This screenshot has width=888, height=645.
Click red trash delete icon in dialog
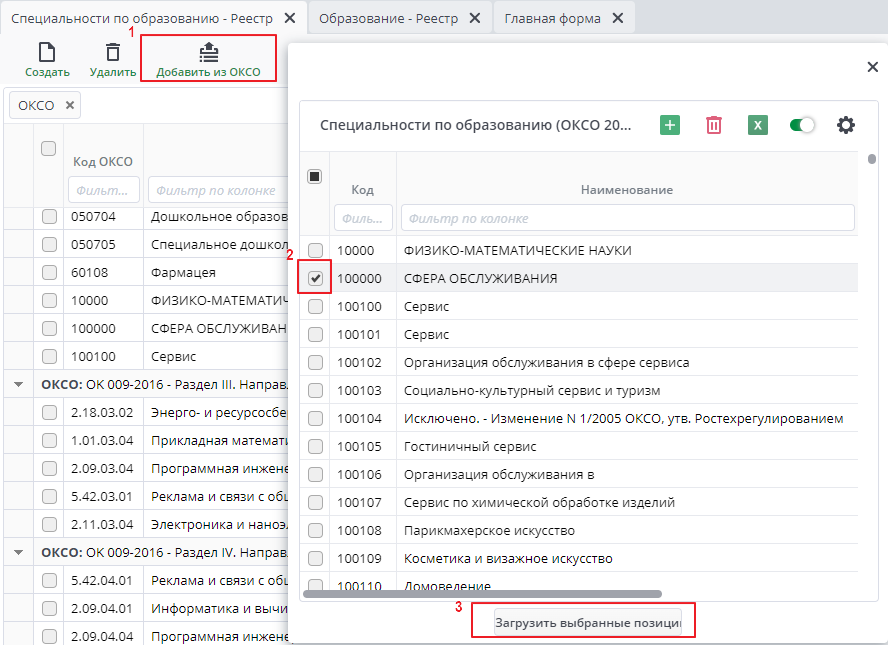pos(714,125)
